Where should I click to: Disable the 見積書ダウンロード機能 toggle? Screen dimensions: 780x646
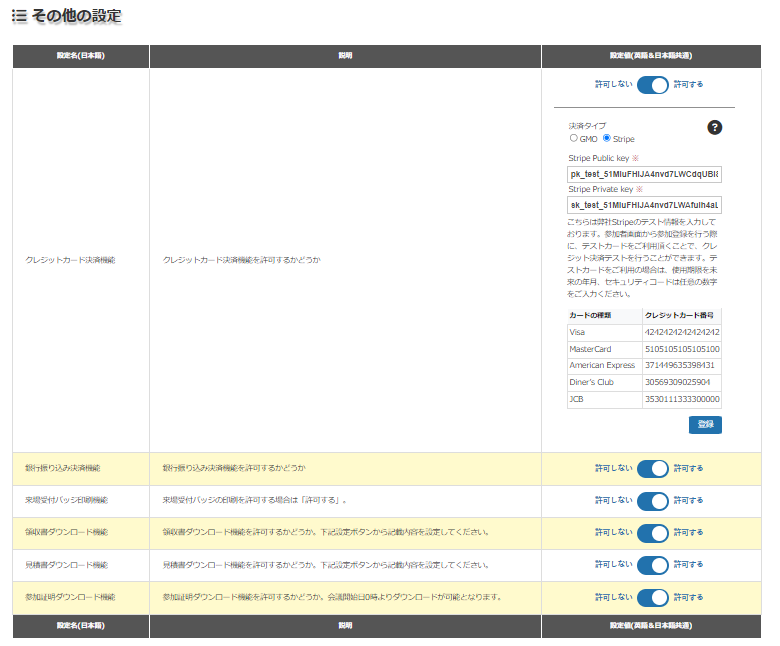[652, 565]
